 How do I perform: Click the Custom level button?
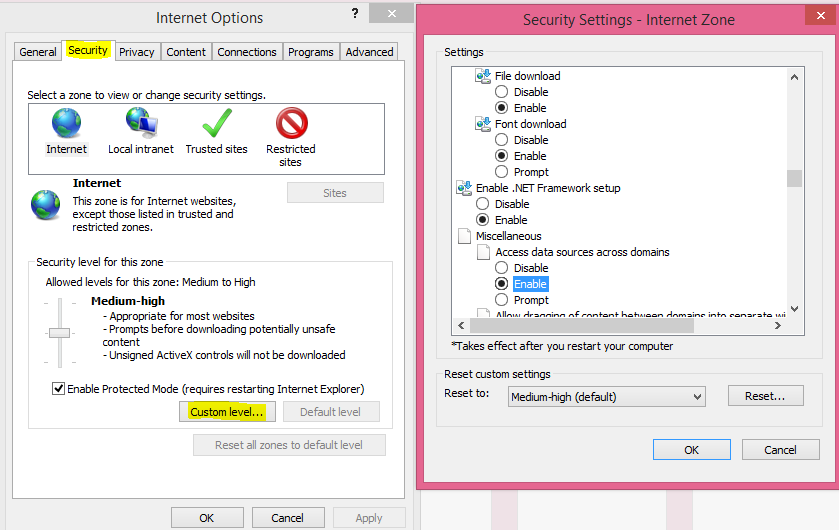click(227, 412)
